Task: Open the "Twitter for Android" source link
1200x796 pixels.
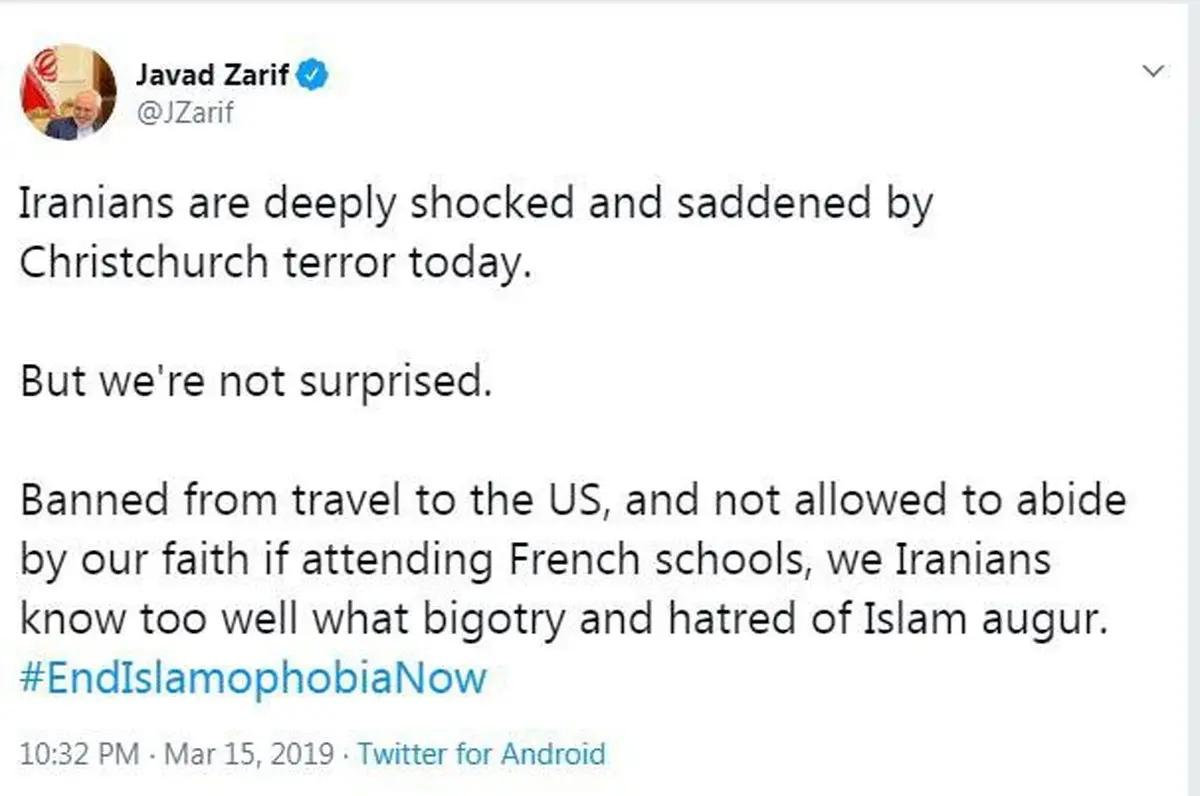Action: coord(481,753)
